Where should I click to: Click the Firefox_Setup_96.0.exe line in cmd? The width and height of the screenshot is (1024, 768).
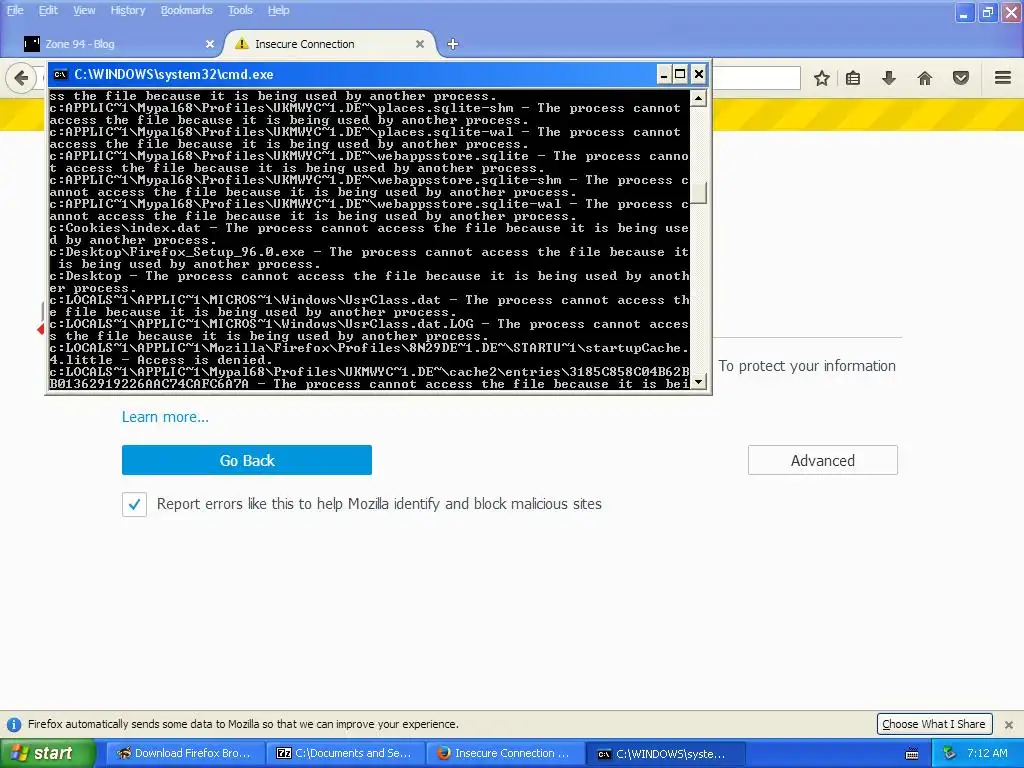[369, 258]
